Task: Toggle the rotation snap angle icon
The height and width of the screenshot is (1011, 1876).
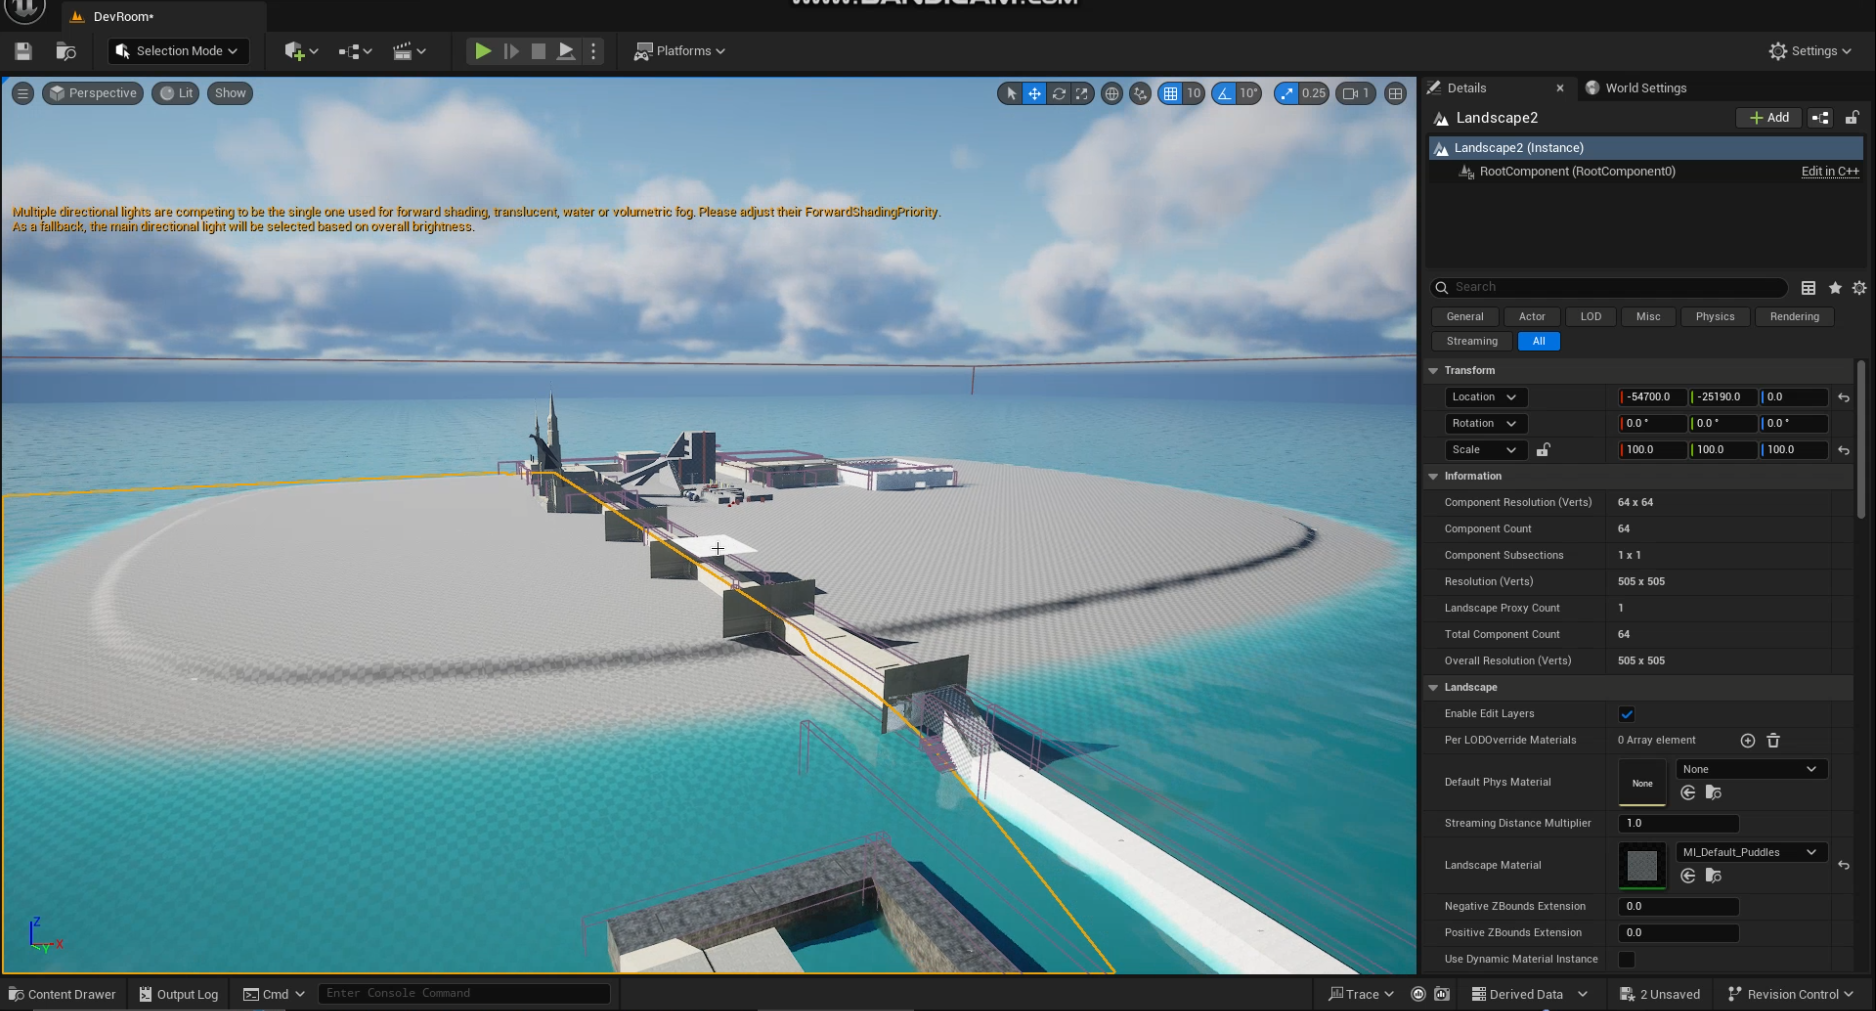Action: tap(1223, 93)
